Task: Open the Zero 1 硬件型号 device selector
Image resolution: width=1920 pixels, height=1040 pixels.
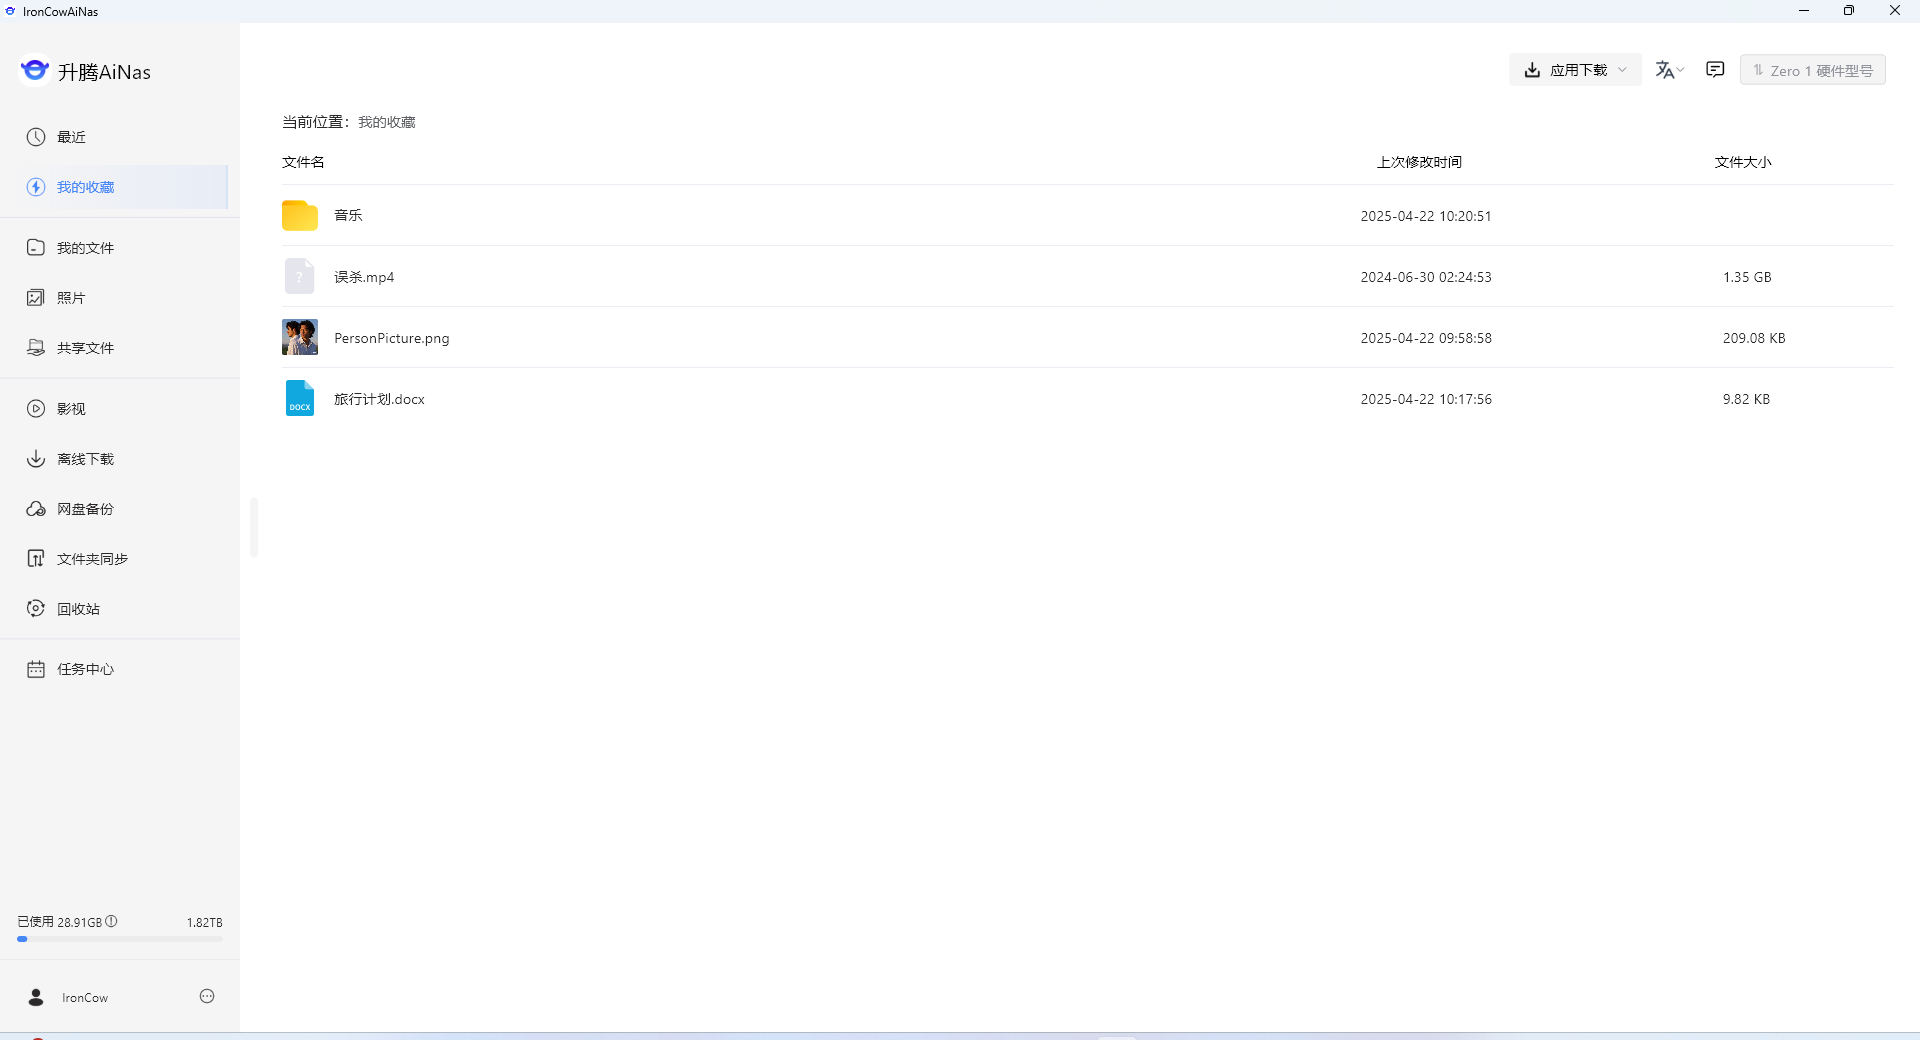Action: (x=1812, y=70)
